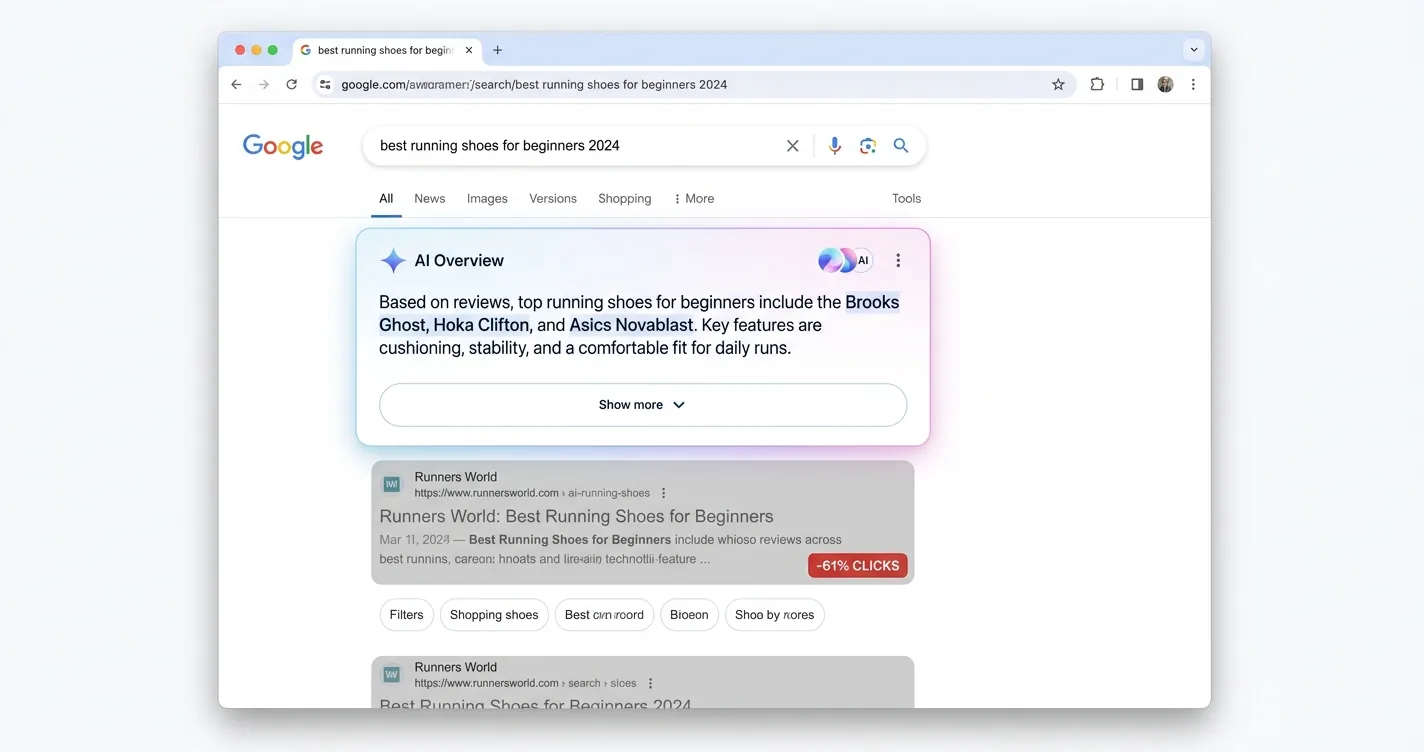Select the active browser tab title
Viewport: 1424px width, 752px height.
point(385,50)
